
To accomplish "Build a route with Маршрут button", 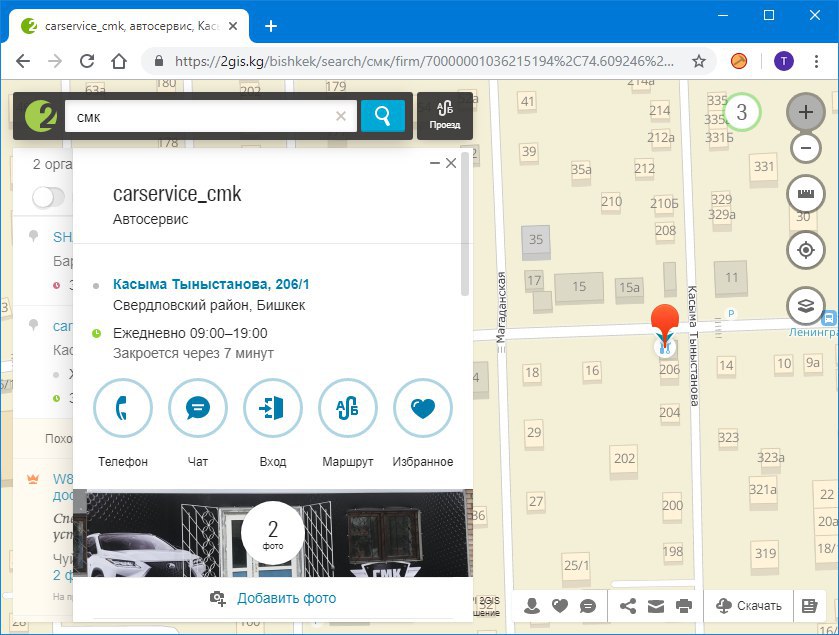I will (x=348, y=408).
